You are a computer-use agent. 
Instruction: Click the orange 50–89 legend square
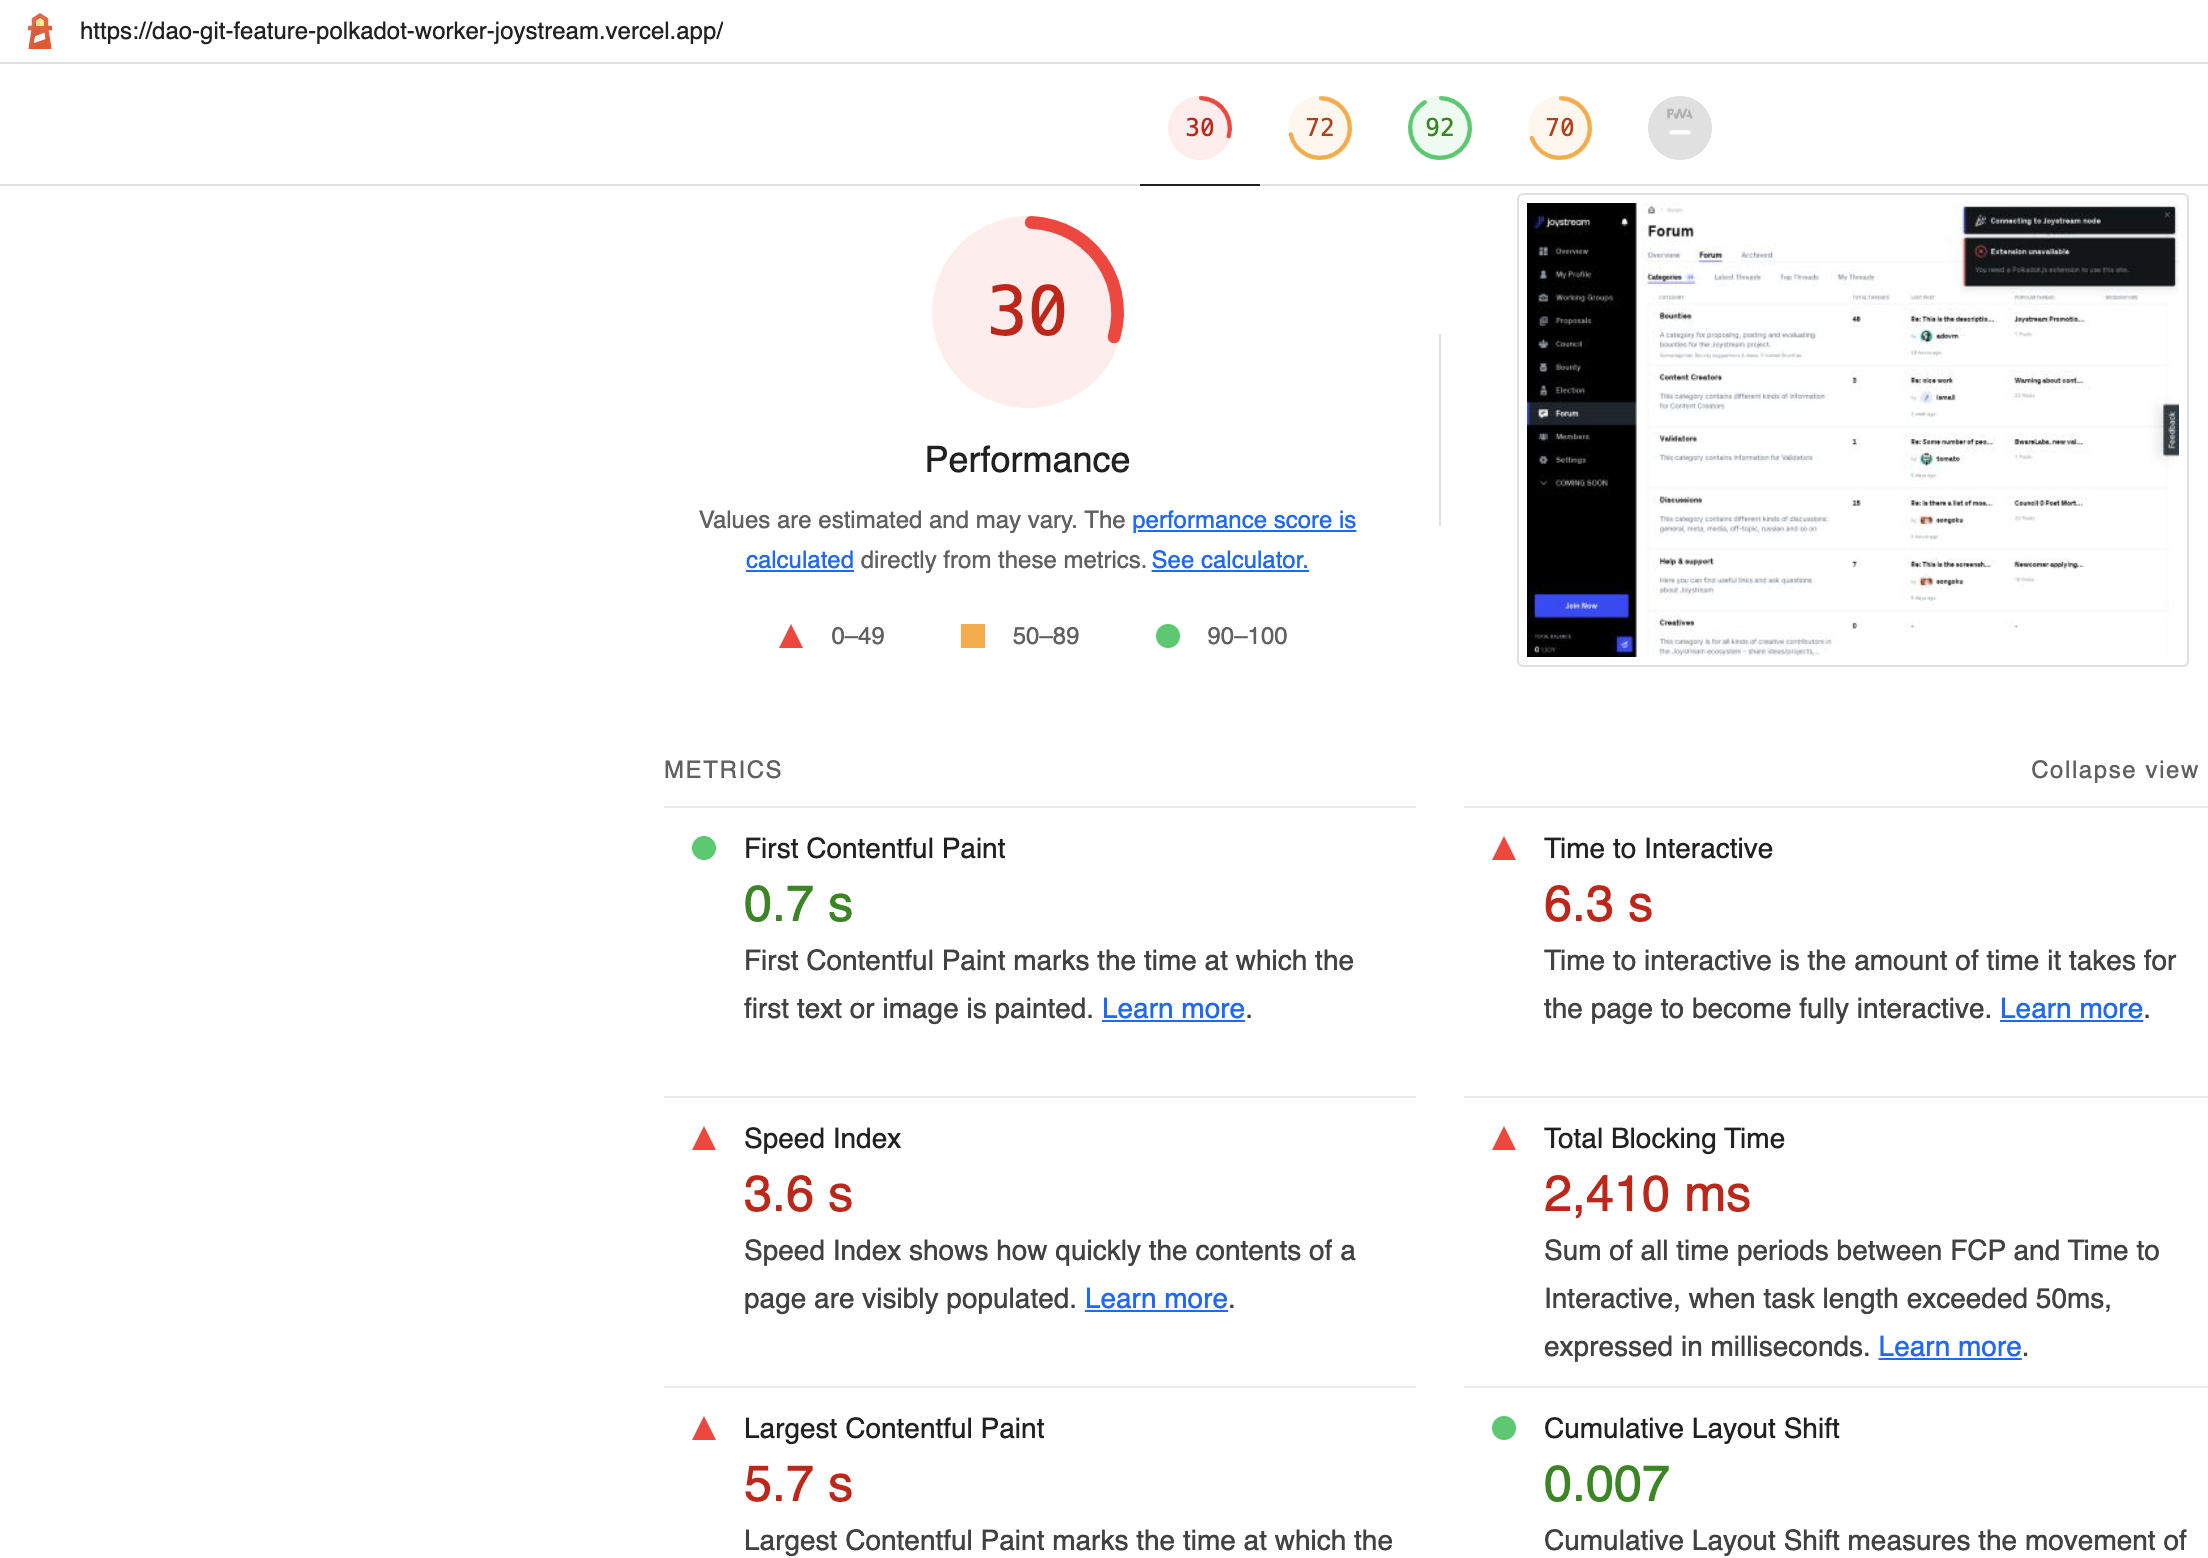(972, 636)
